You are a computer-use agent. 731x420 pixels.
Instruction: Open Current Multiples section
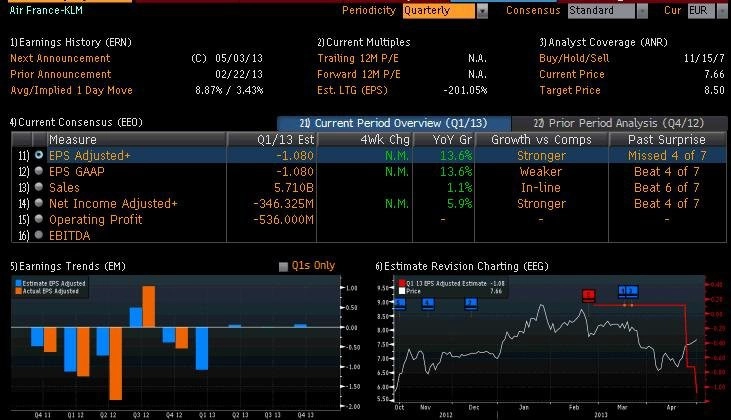pyautogui.click(x=364, y=42)
